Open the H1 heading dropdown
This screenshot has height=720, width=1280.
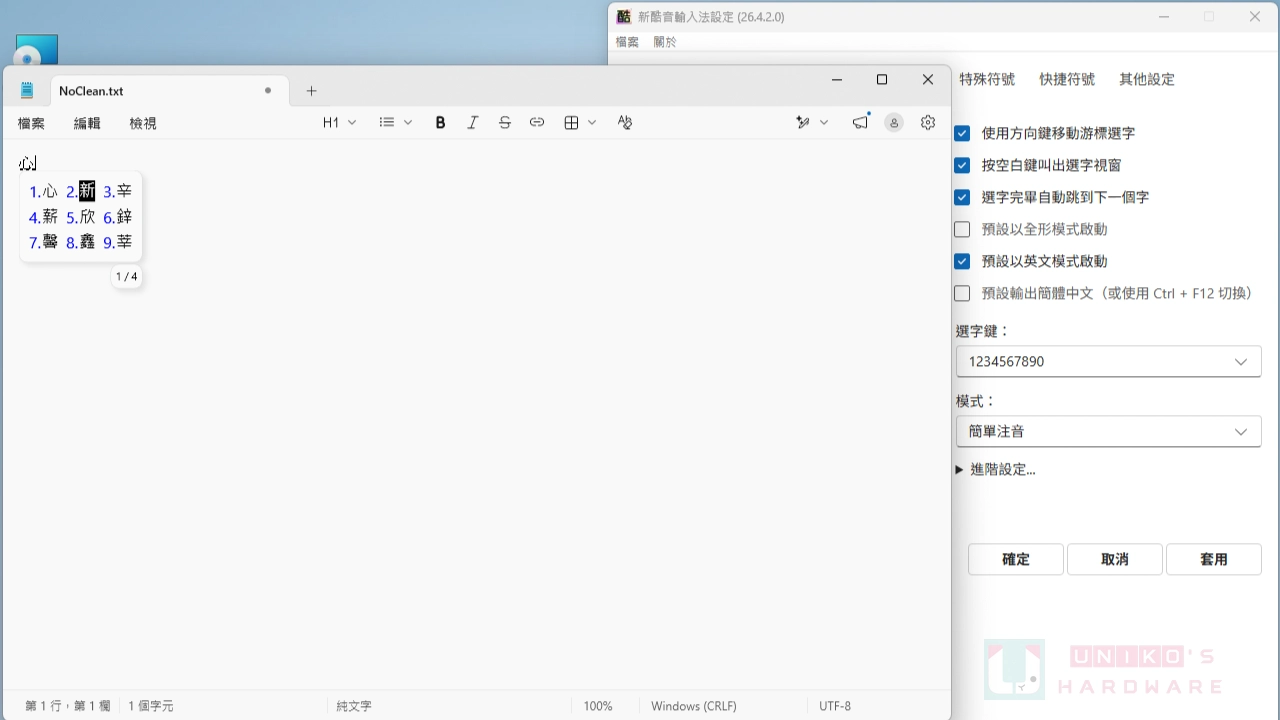click(339, 122)
